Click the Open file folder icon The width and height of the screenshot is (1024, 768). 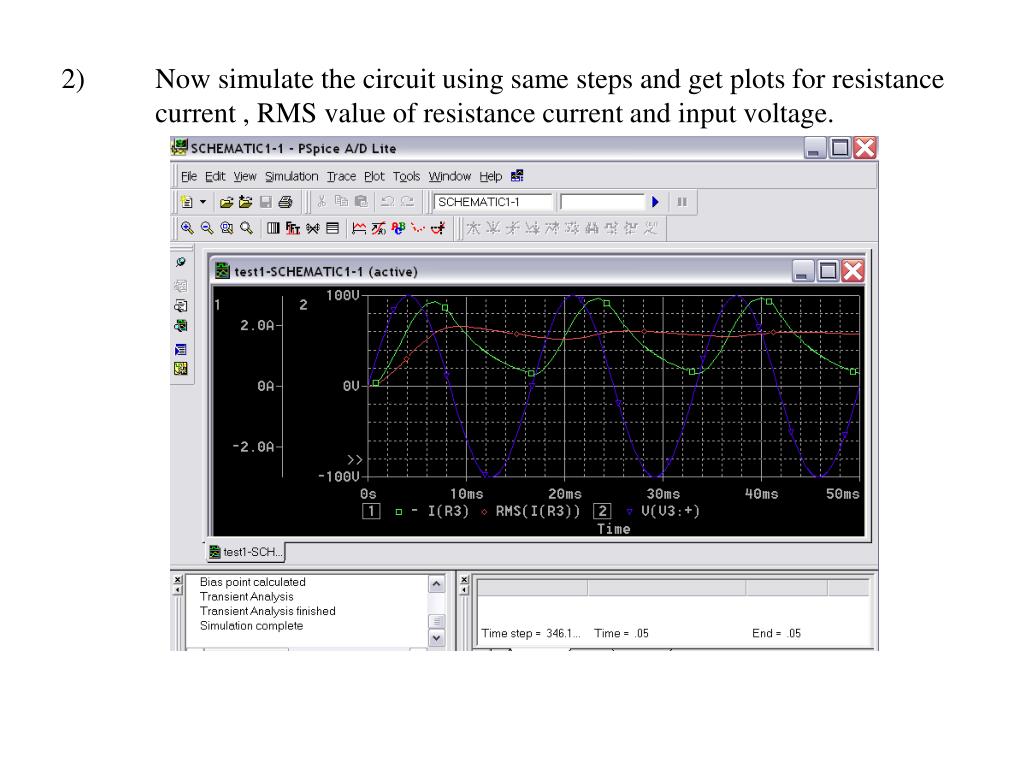point(226,202)
